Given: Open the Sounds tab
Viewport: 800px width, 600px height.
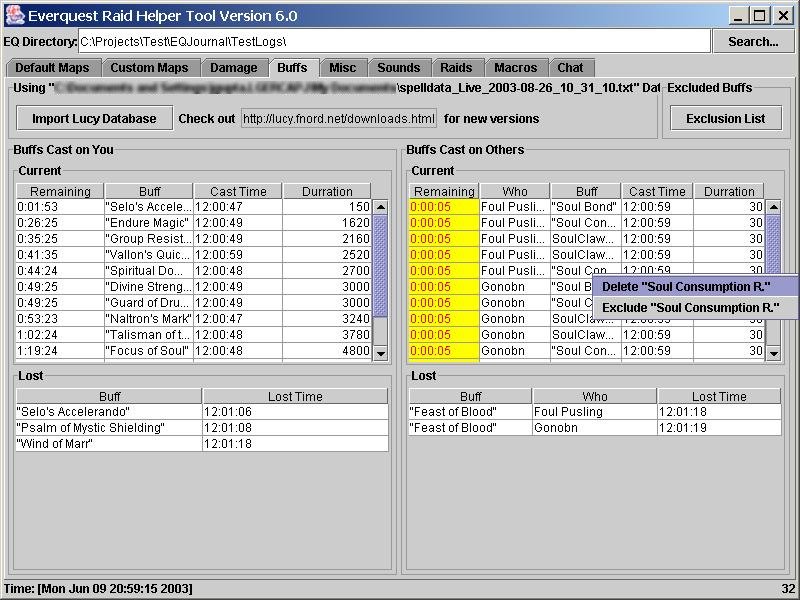Looking at the screenshot, I should pos(398,68).
